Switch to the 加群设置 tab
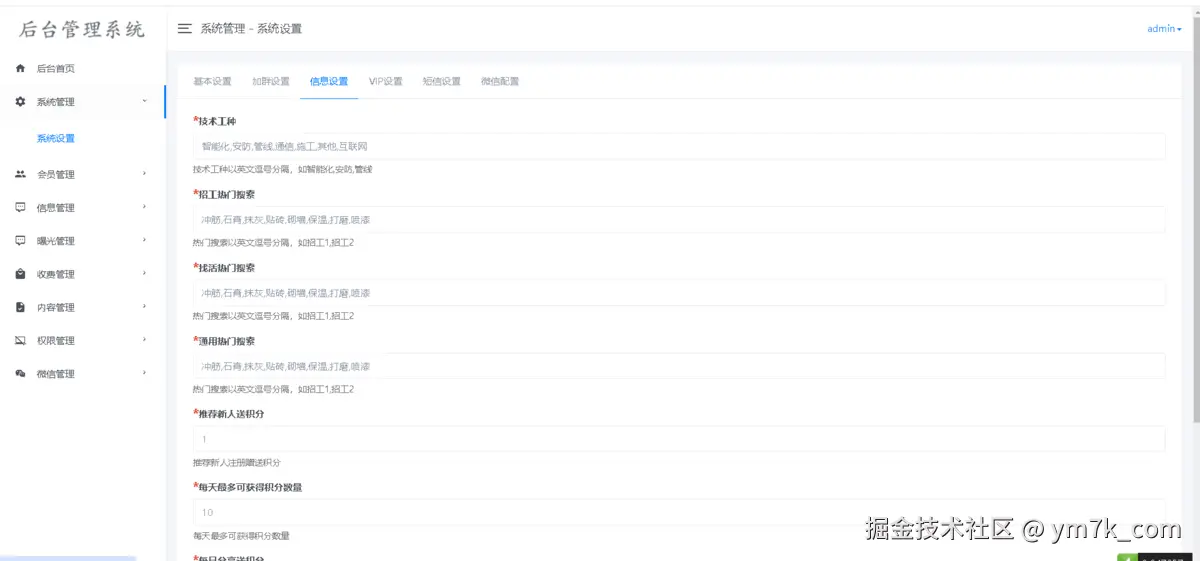Image resolution: width=1200 pixels, height=561 pixels. pyautogui.click(x=271, y=82)
